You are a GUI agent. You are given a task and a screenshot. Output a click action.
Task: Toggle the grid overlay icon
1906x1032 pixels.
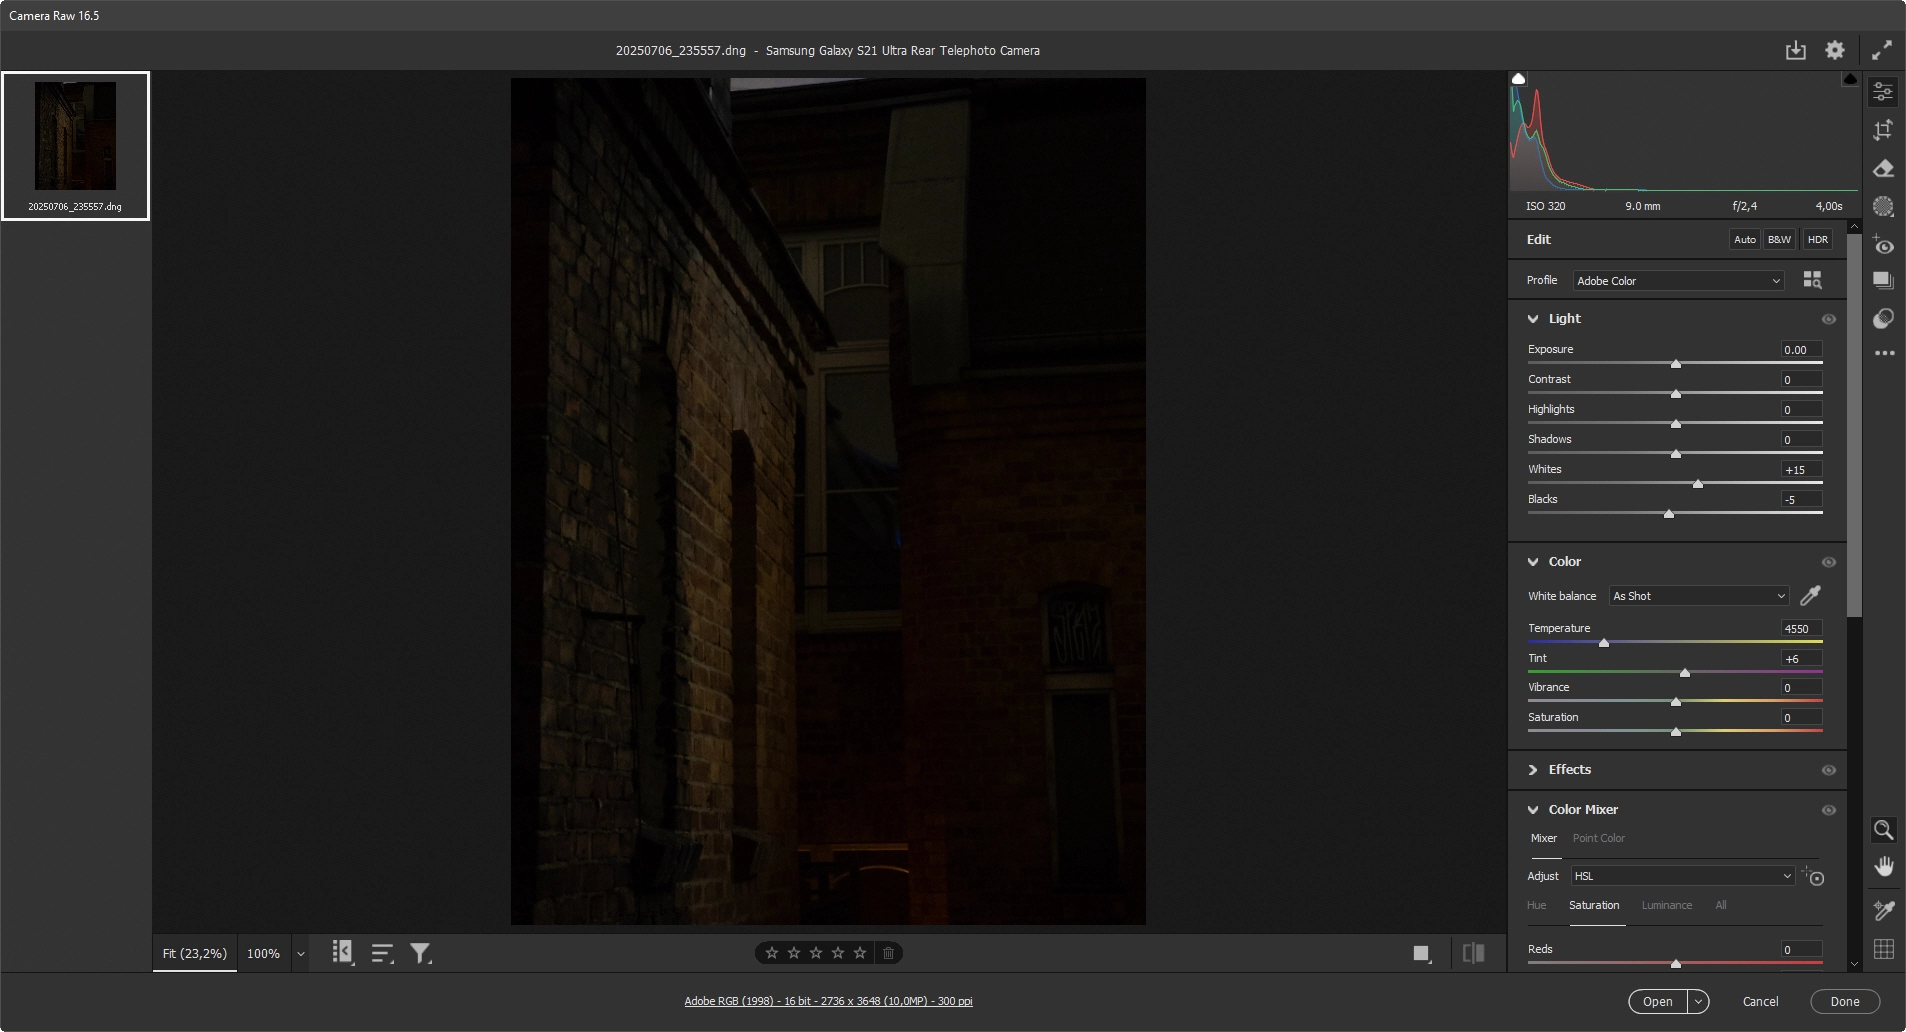coord(1883,949)
